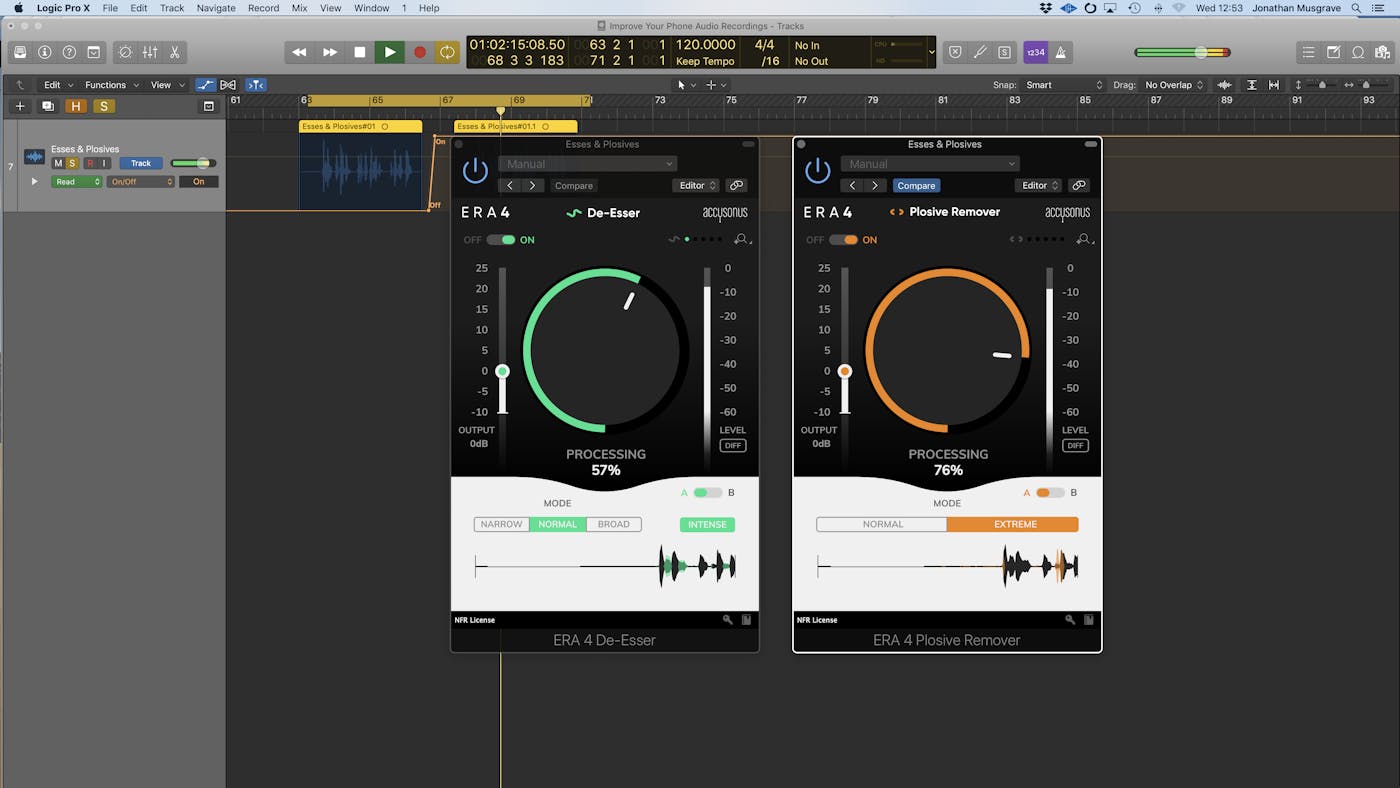The image size is (1400, 788).
Task: Select NORMAL mode in Plosive Remover
Action: click(x=882, y=524)
